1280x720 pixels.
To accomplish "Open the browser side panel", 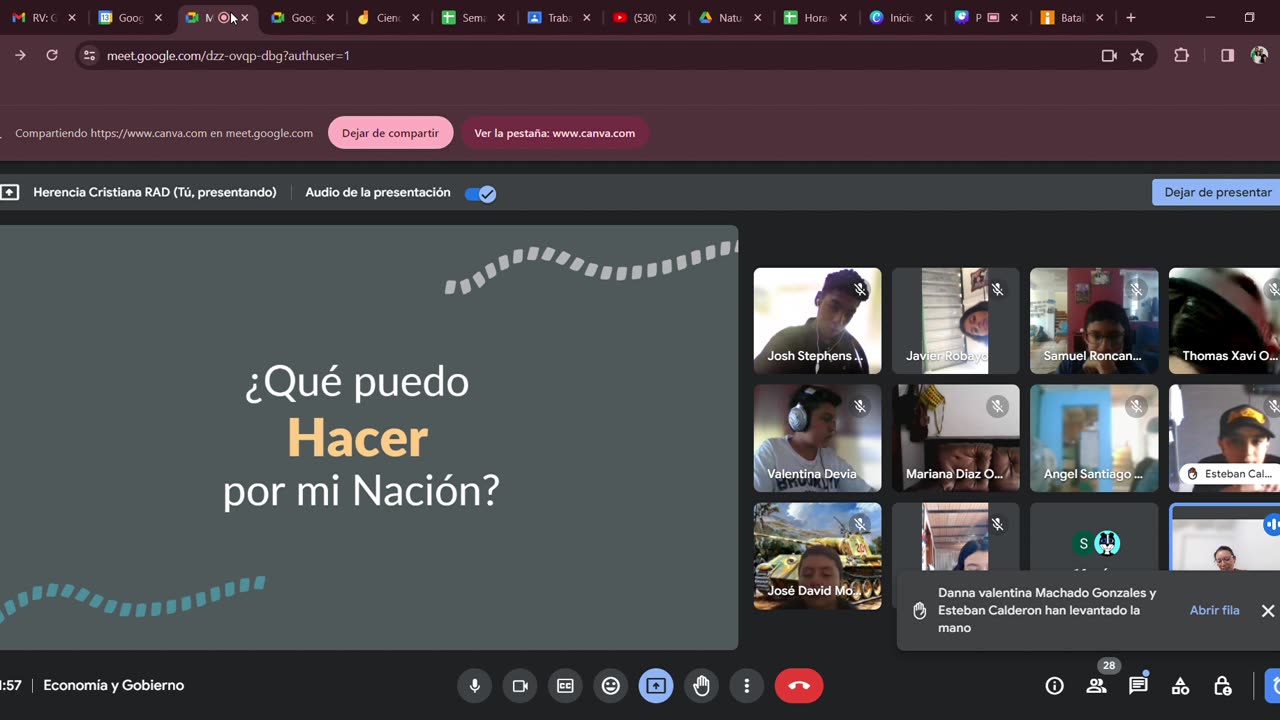I will (1227, 56).
